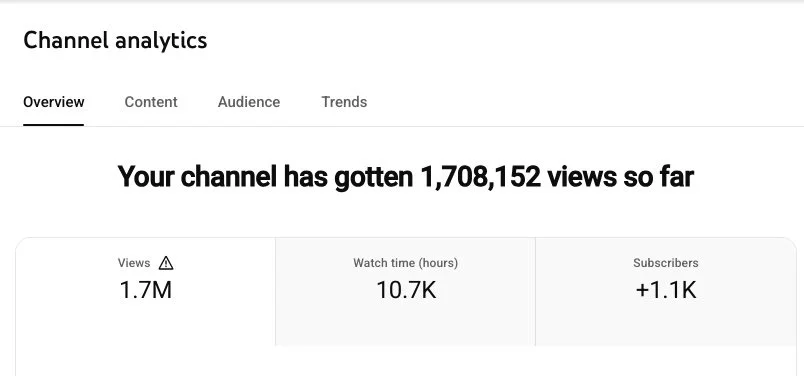Image resolution: width=804 pixels, height=376 pixels.
Task: Click the Views metric label text
Action: 134,263
